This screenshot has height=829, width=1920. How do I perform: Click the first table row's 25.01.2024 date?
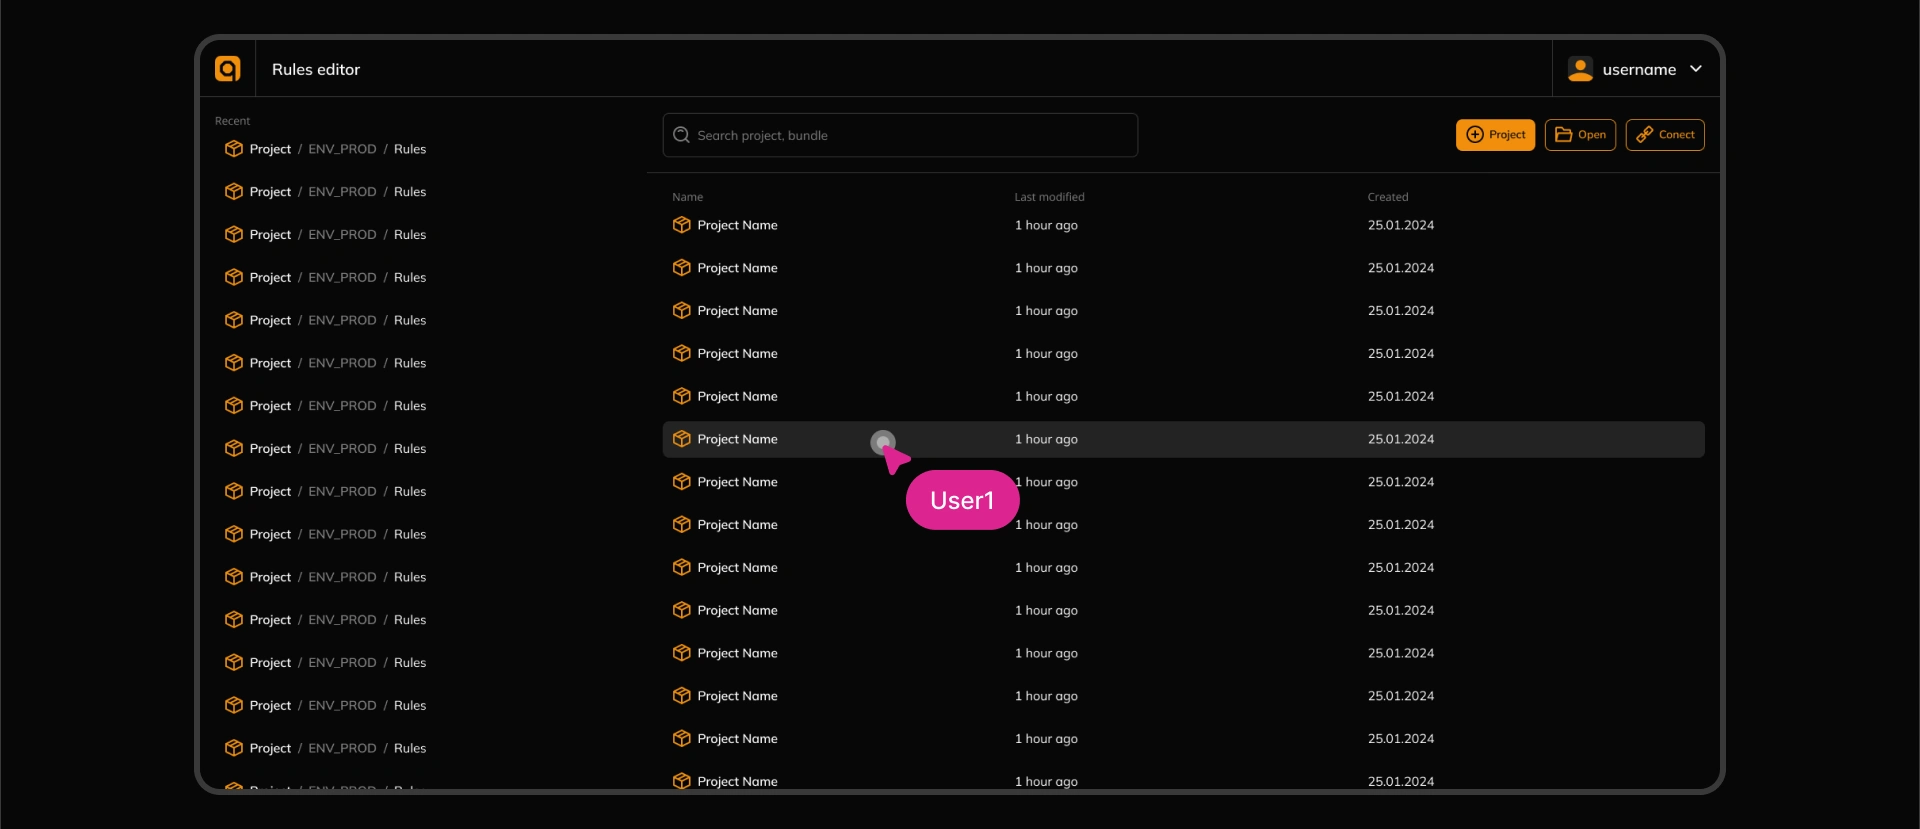tap(1401, 225)
